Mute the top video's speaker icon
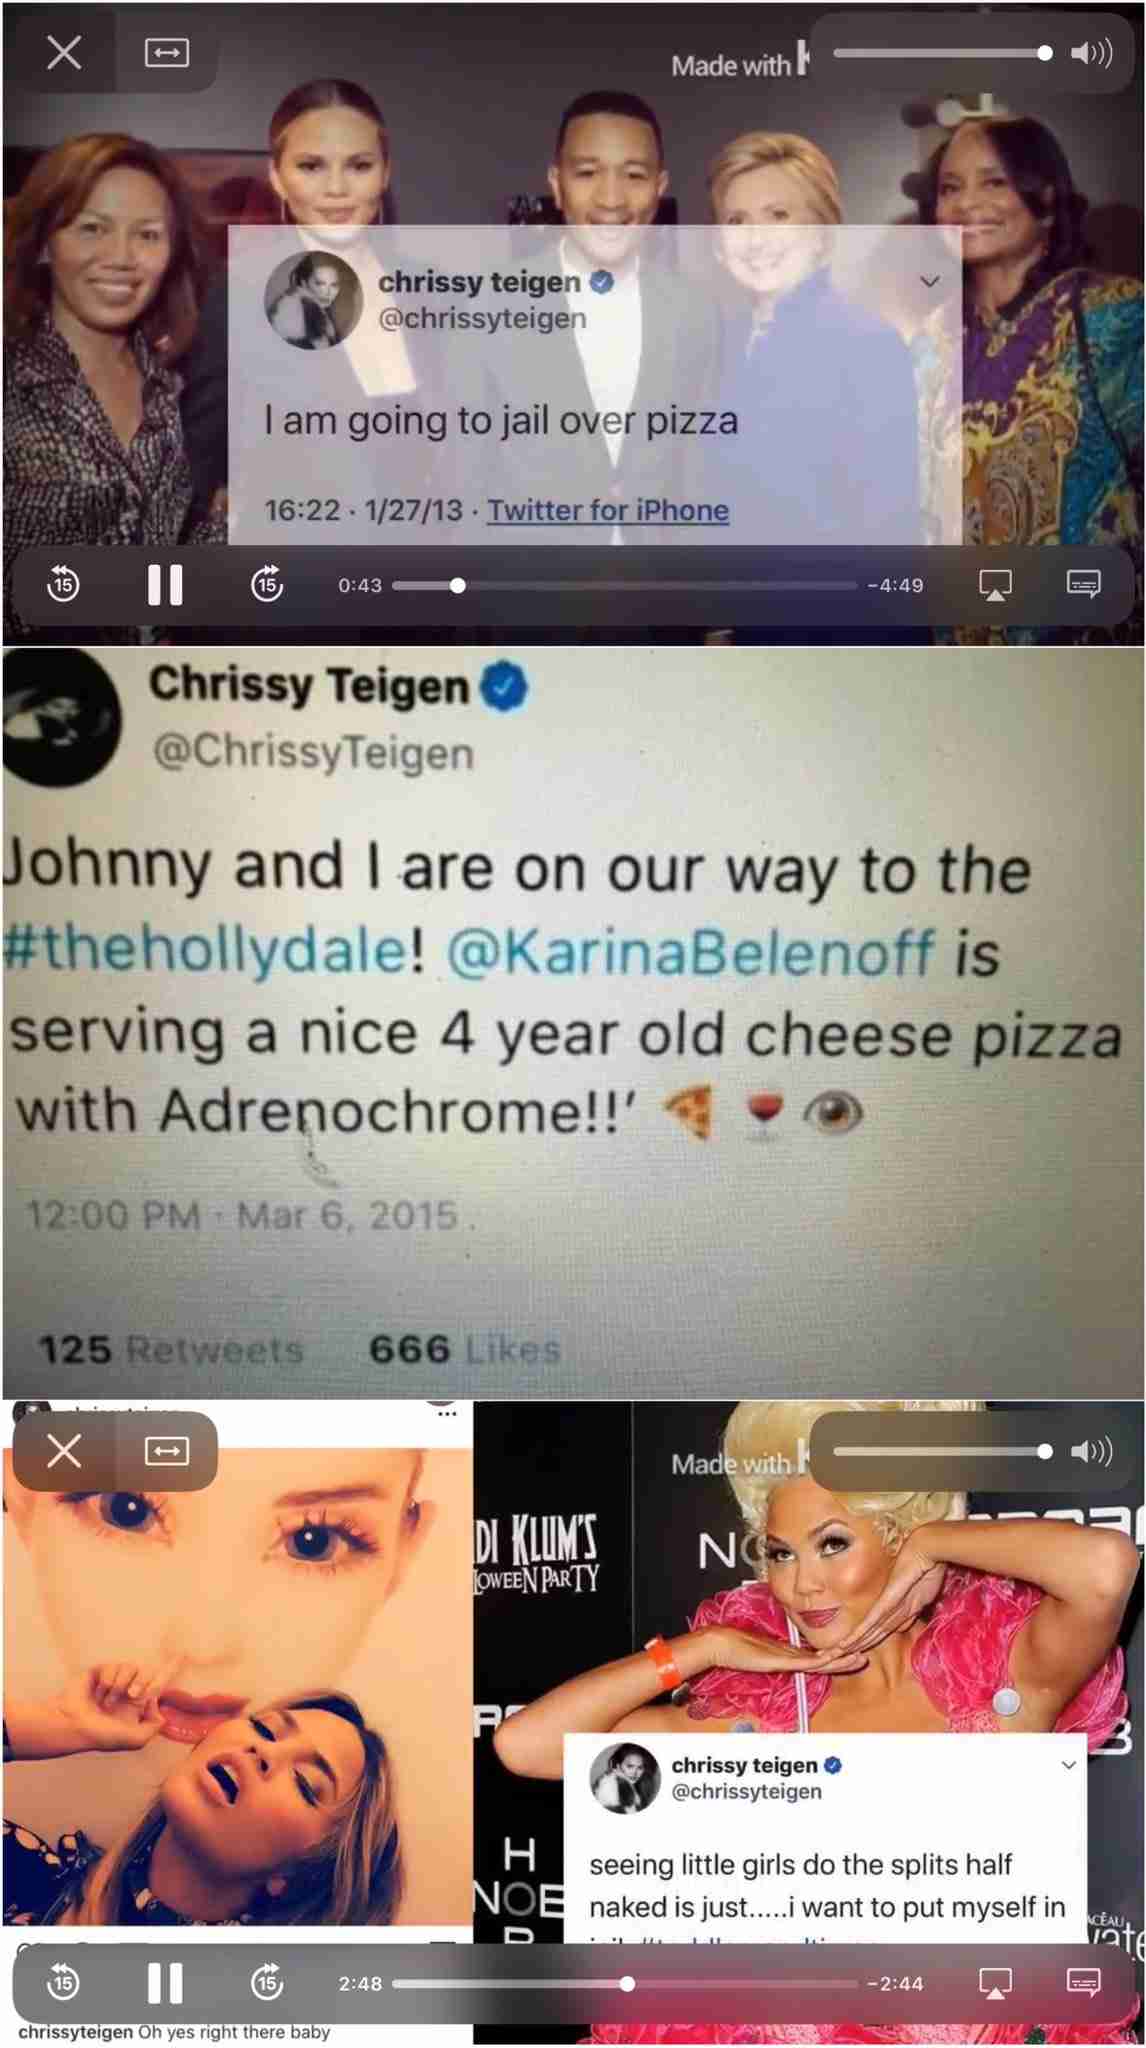 pyautogui.click(x=1091, y=53)
